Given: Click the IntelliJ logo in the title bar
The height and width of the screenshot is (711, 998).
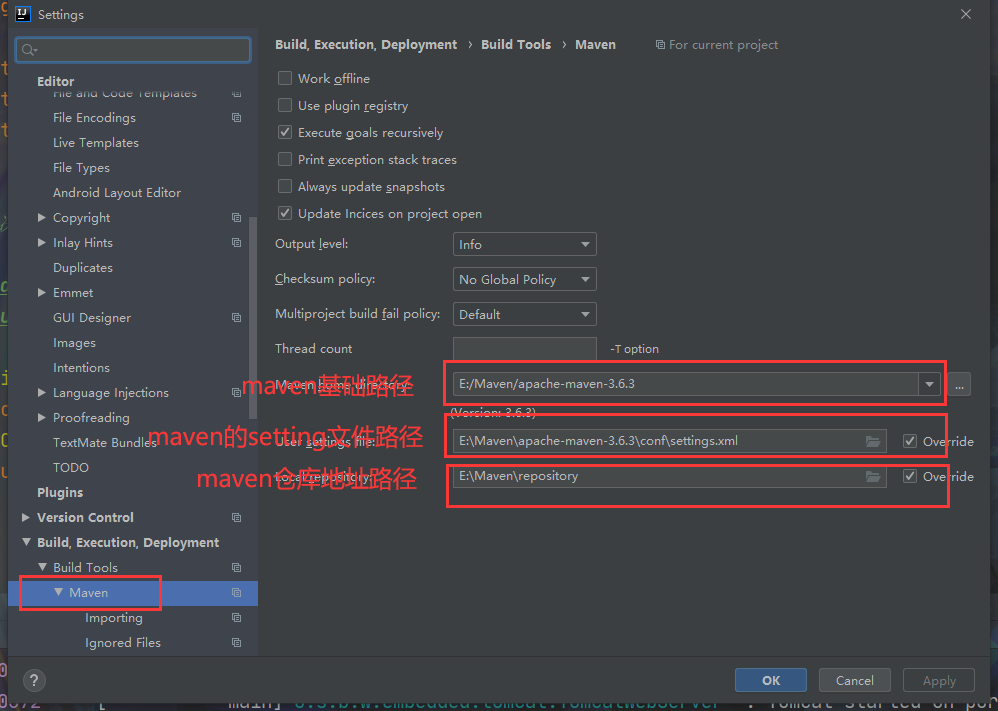Looking at the screenshot, I should 23,14.
